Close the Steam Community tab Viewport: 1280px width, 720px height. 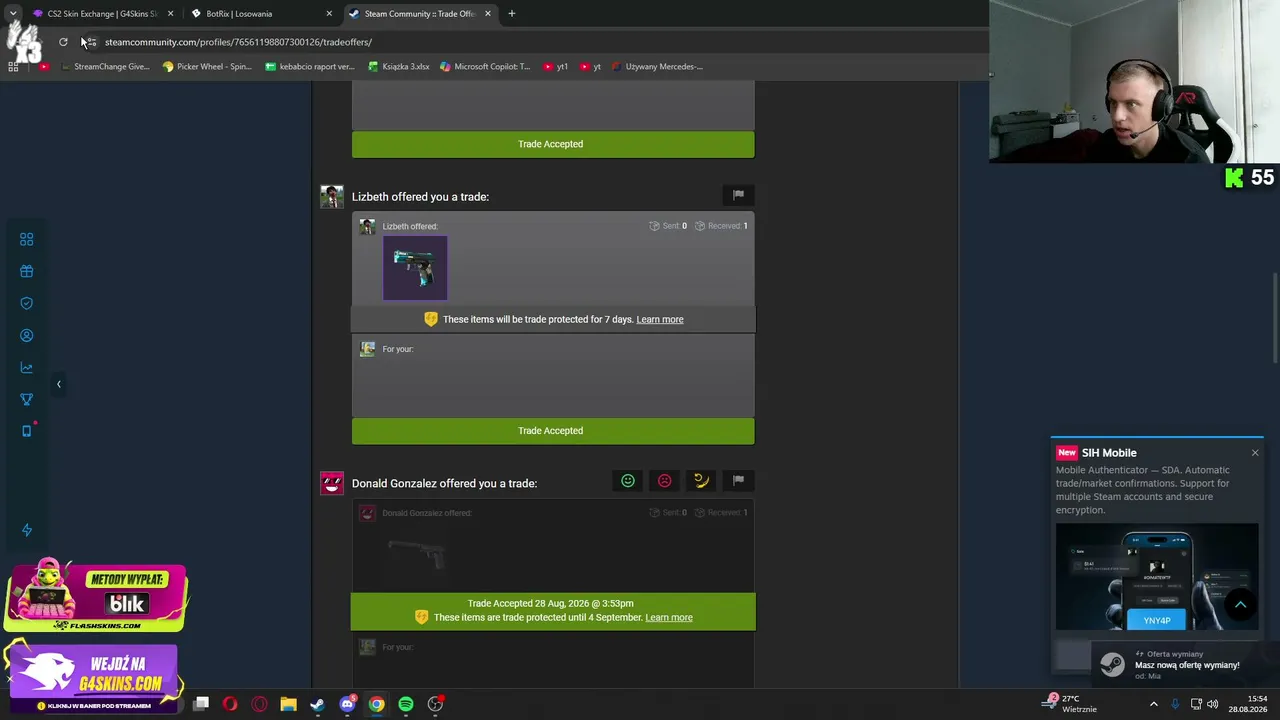(488, 14)
